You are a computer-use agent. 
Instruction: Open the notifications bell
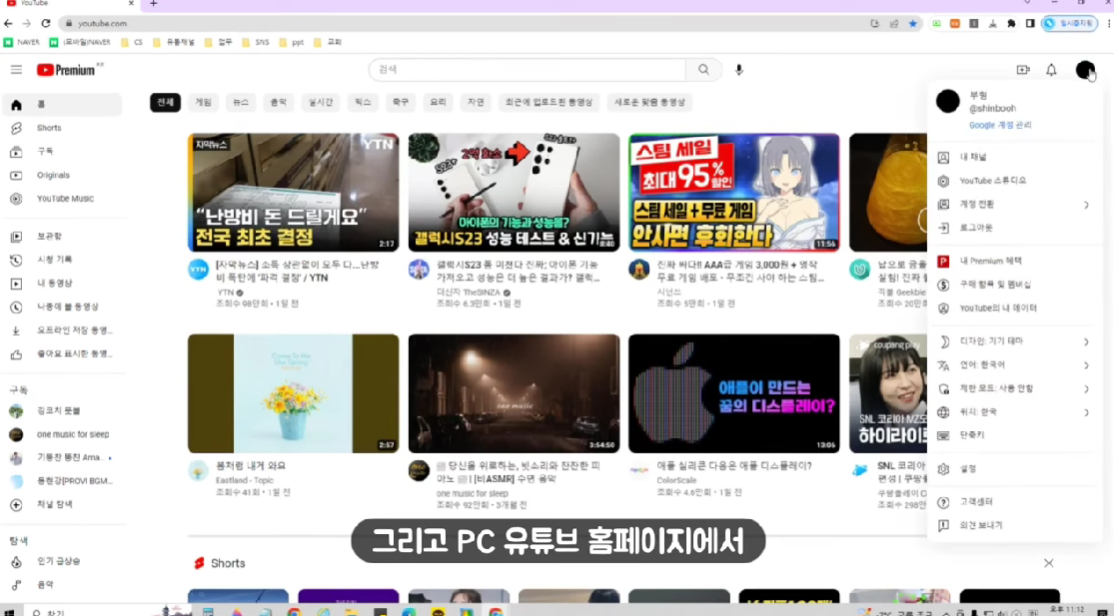coord(1051,70)
